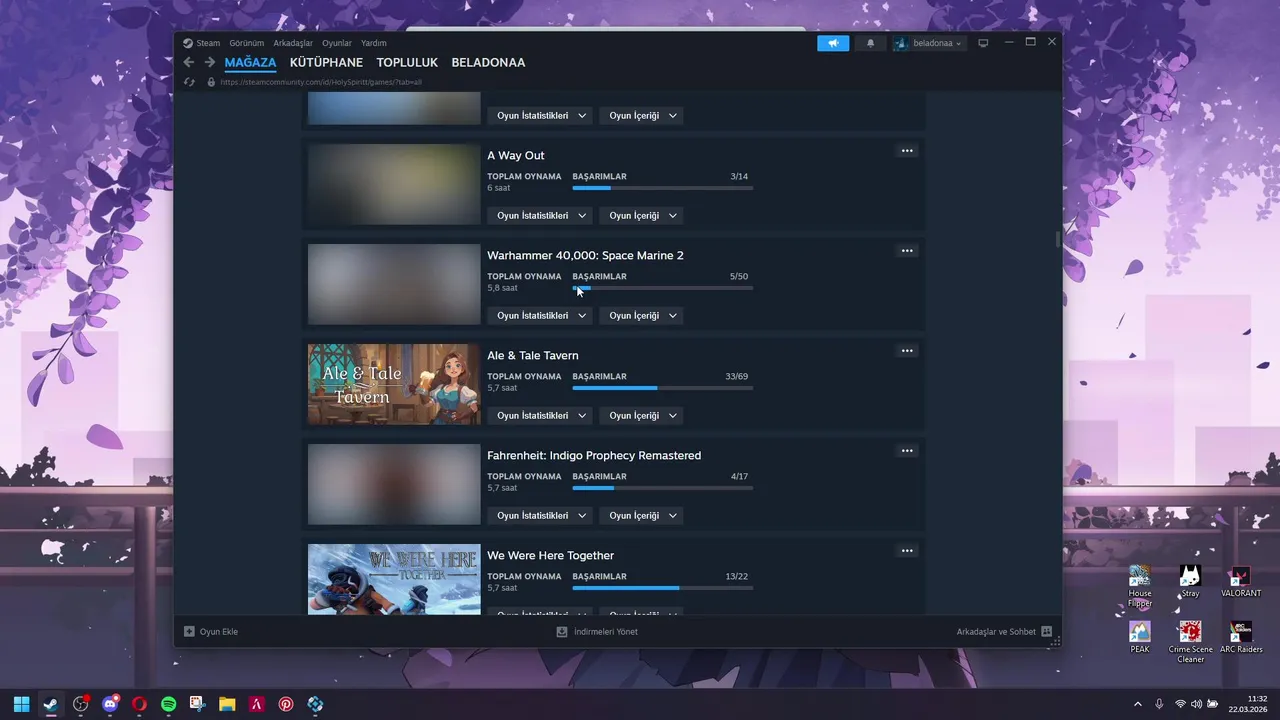Open the PEAK desktop shortcut

[1140, 637]
